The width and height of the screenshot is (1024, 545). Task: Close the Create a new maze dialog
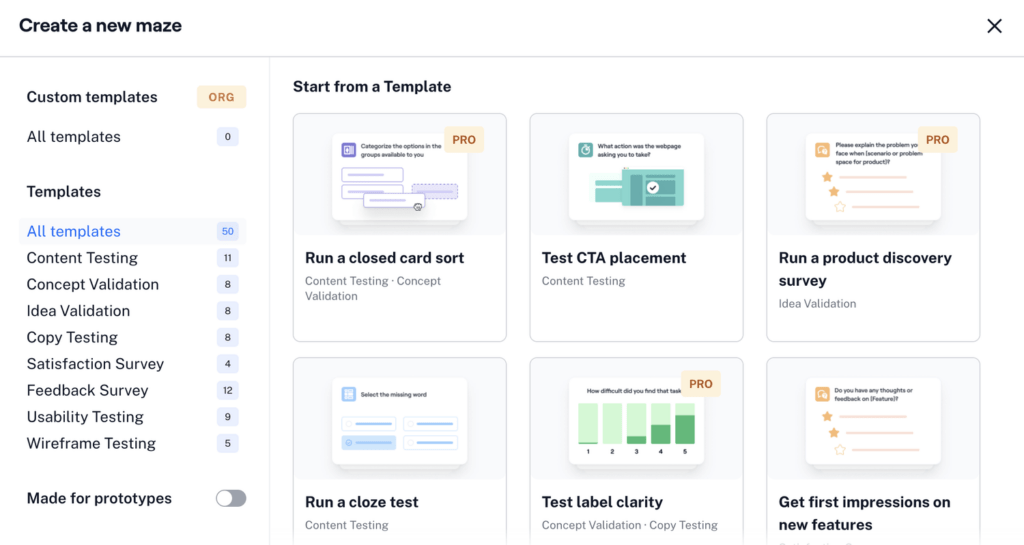tap(994, 26)
